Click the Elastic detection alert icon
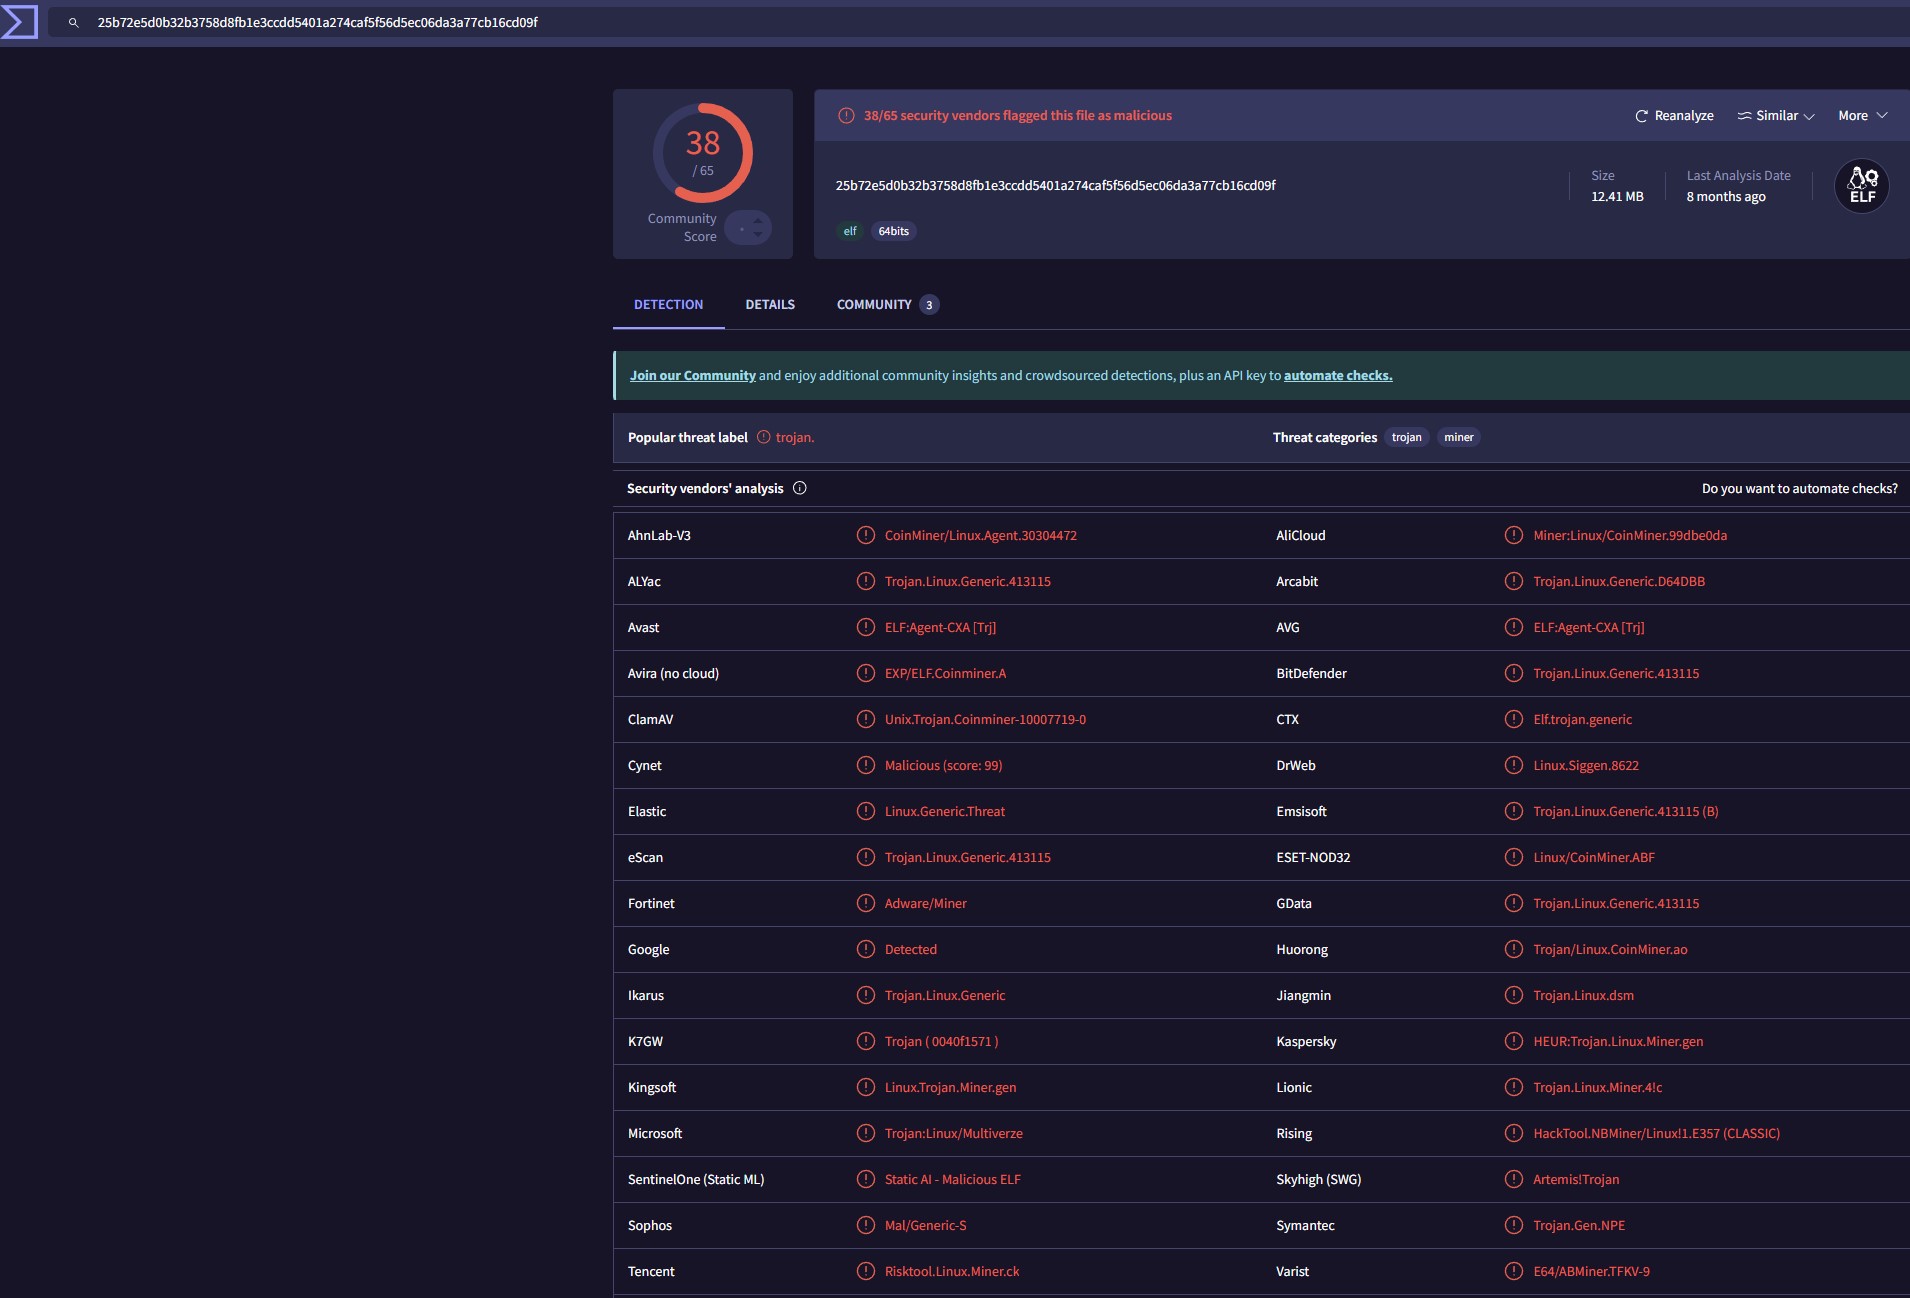 [866, 812]
